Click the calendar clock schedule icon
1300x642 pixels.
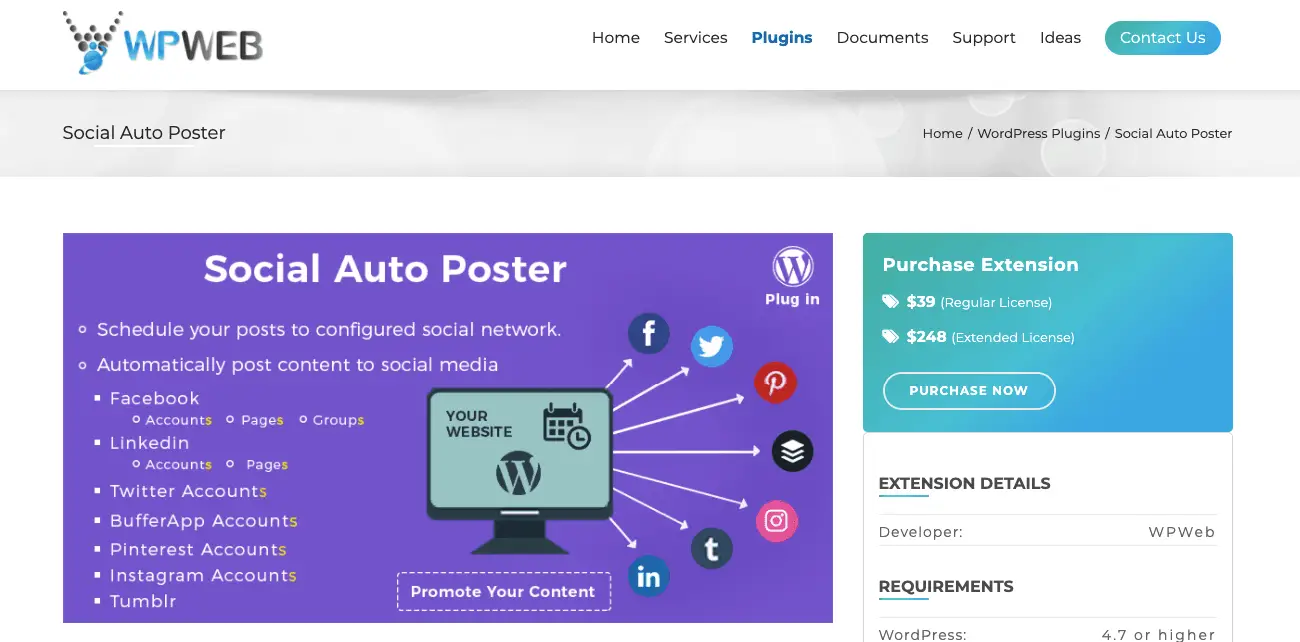point(567,425)
